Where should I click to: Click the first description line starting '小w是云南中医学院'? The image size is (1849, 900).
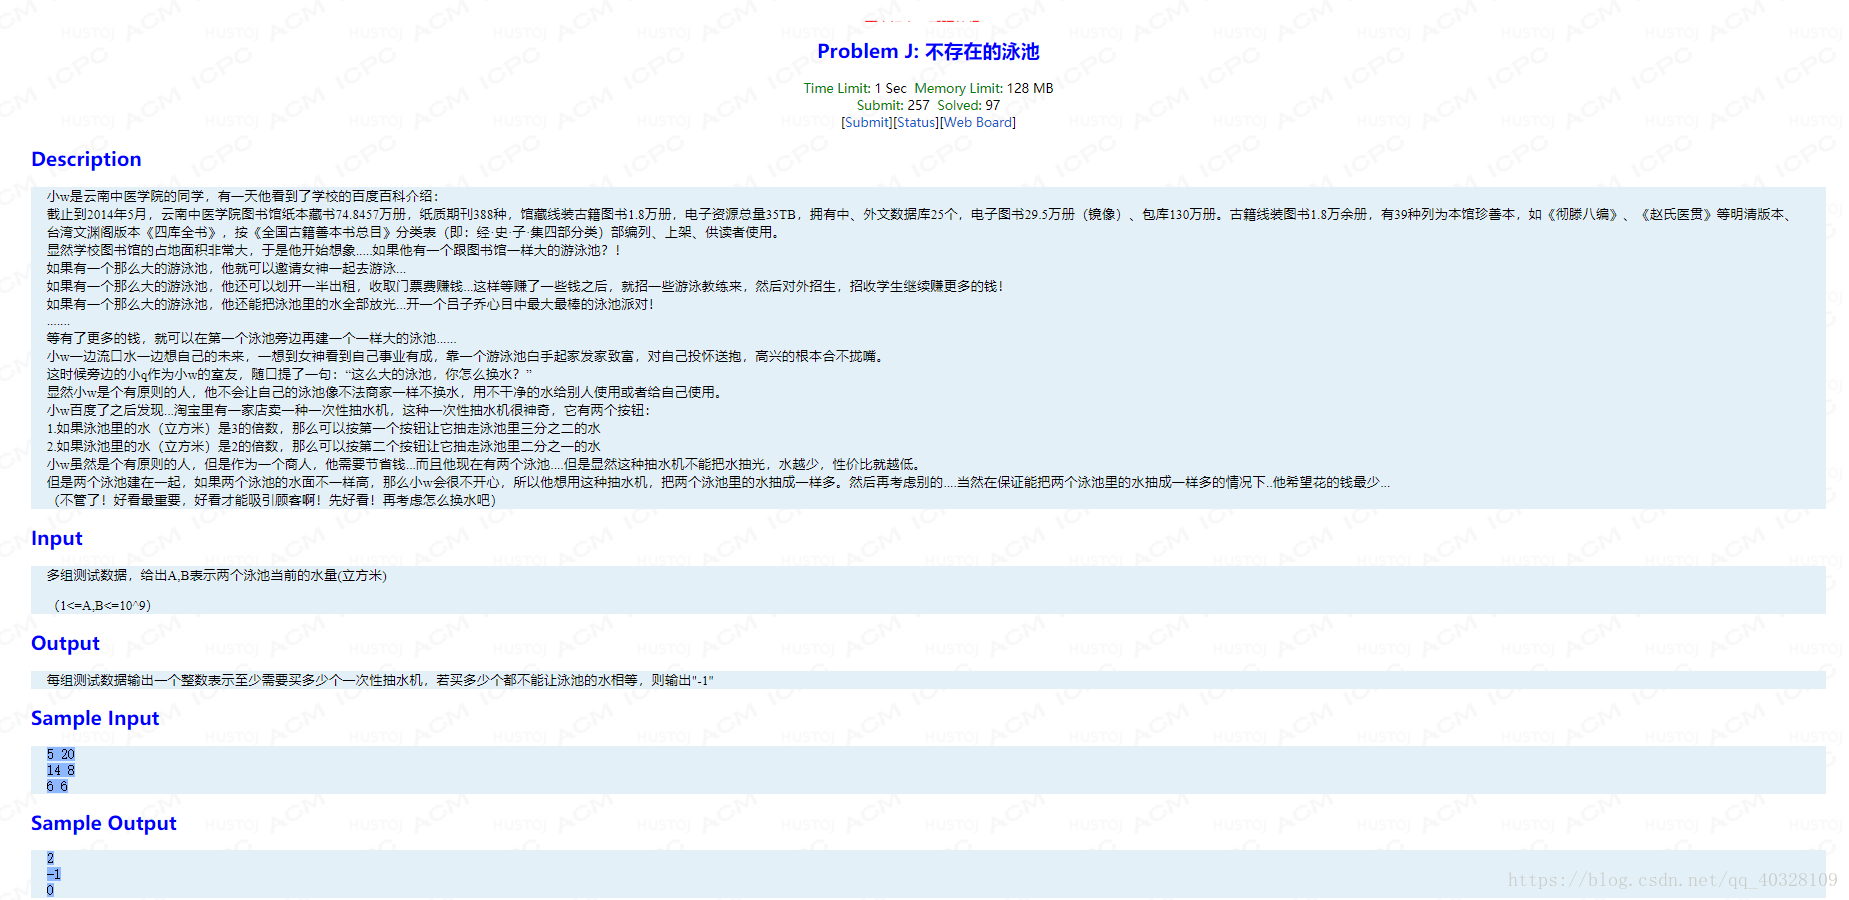tap(242, 196)
